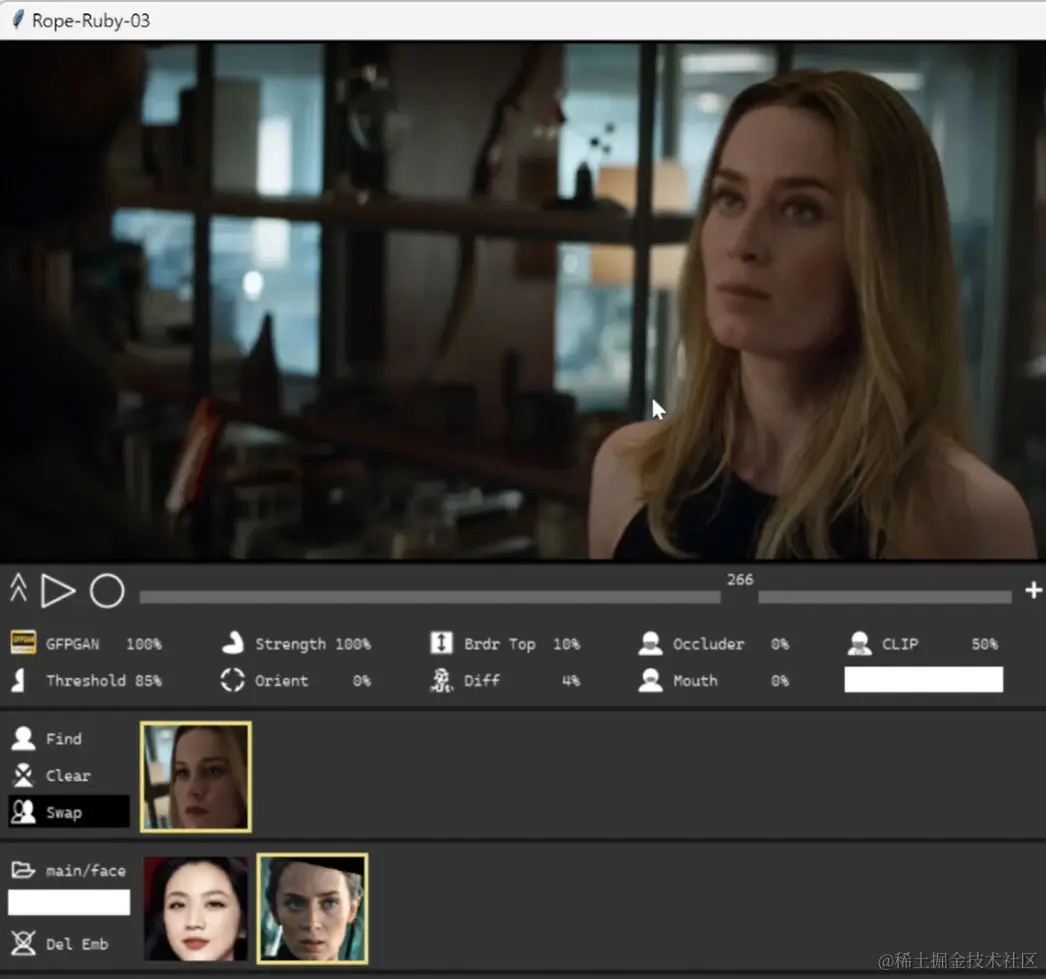Click the Clear button label
The image size is (1046, 979).
[68, 776]
